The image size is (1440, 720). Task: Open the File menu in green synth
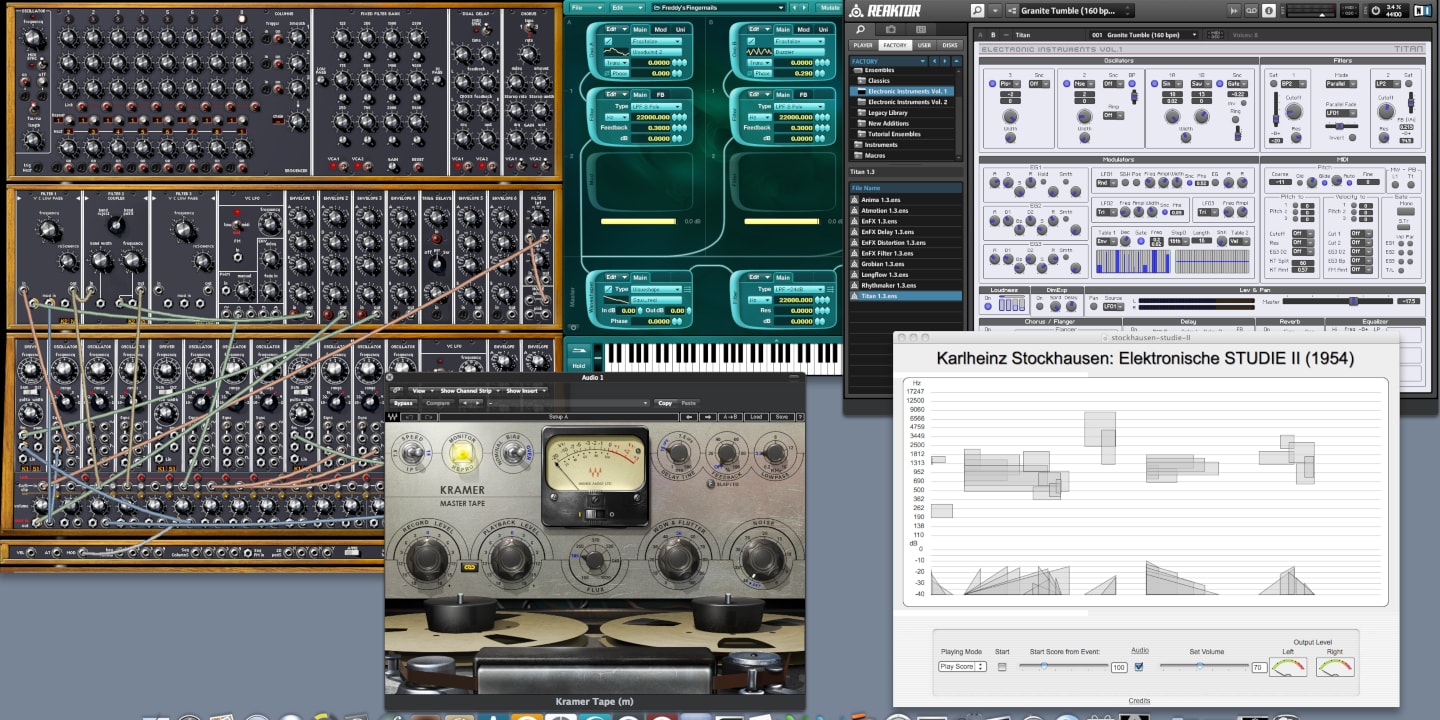pyautogui.click(x=586, y=8)
